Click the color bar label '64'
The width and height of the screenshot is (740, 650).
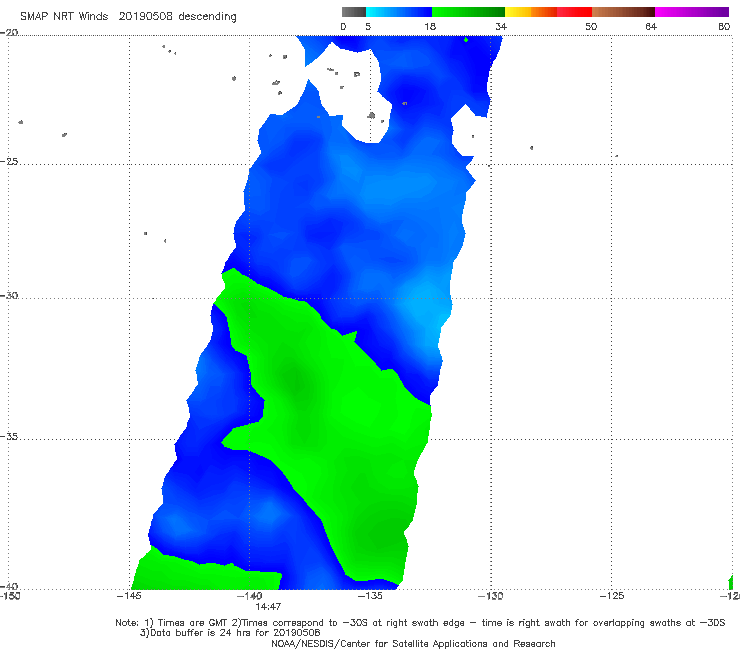[651, 26]
